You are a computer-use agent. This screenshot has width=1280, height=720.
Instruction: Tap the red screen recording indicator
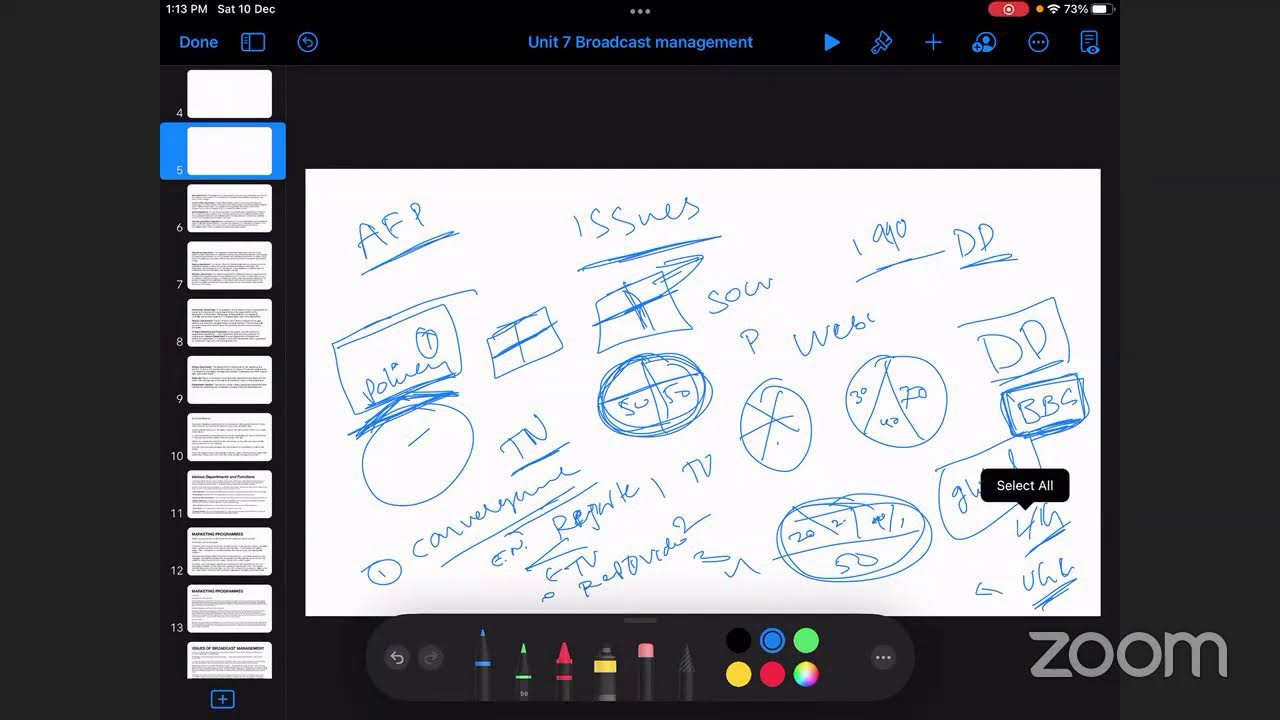click(x=1009, y=9)
